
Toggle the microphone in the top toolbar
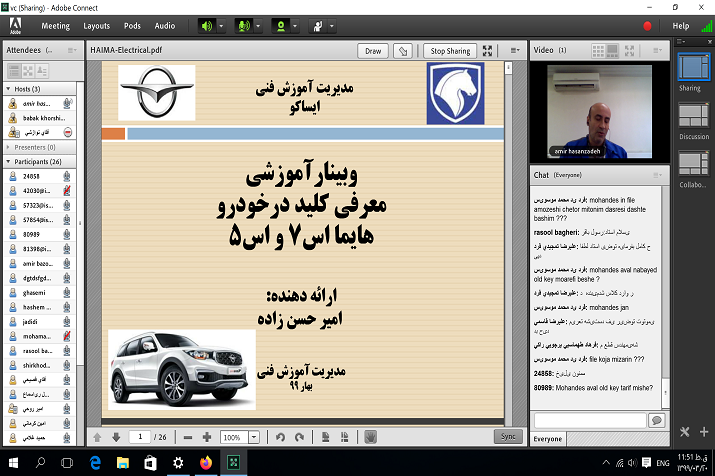243,25
